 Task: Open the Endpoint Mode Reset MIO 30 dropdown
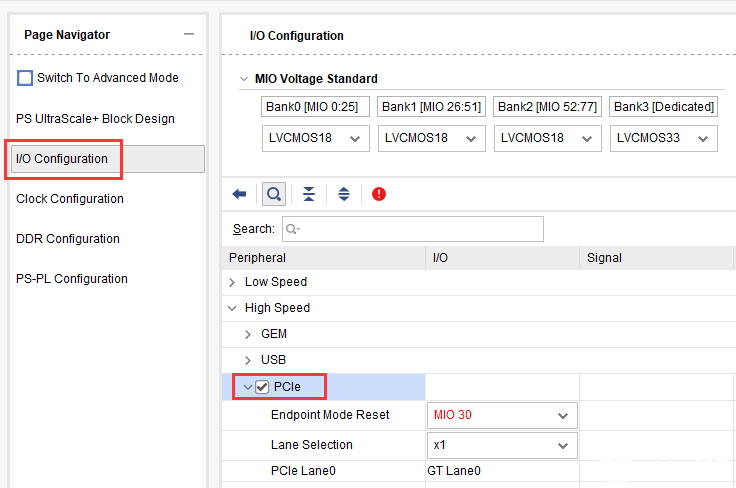coord(502,415)
